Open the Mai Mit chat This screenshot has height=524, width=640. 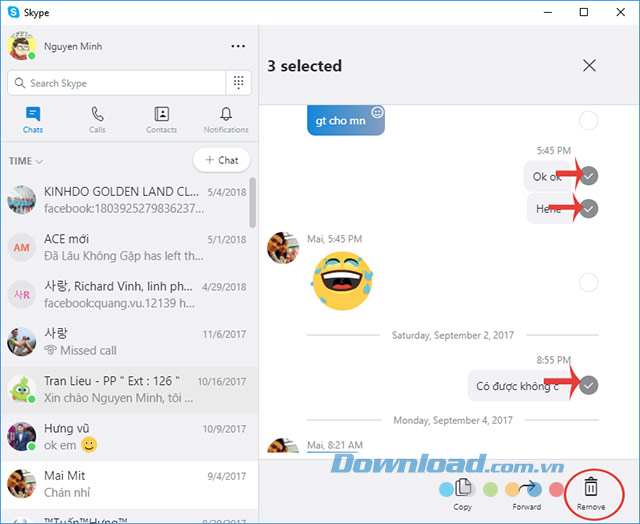[129, 484]
